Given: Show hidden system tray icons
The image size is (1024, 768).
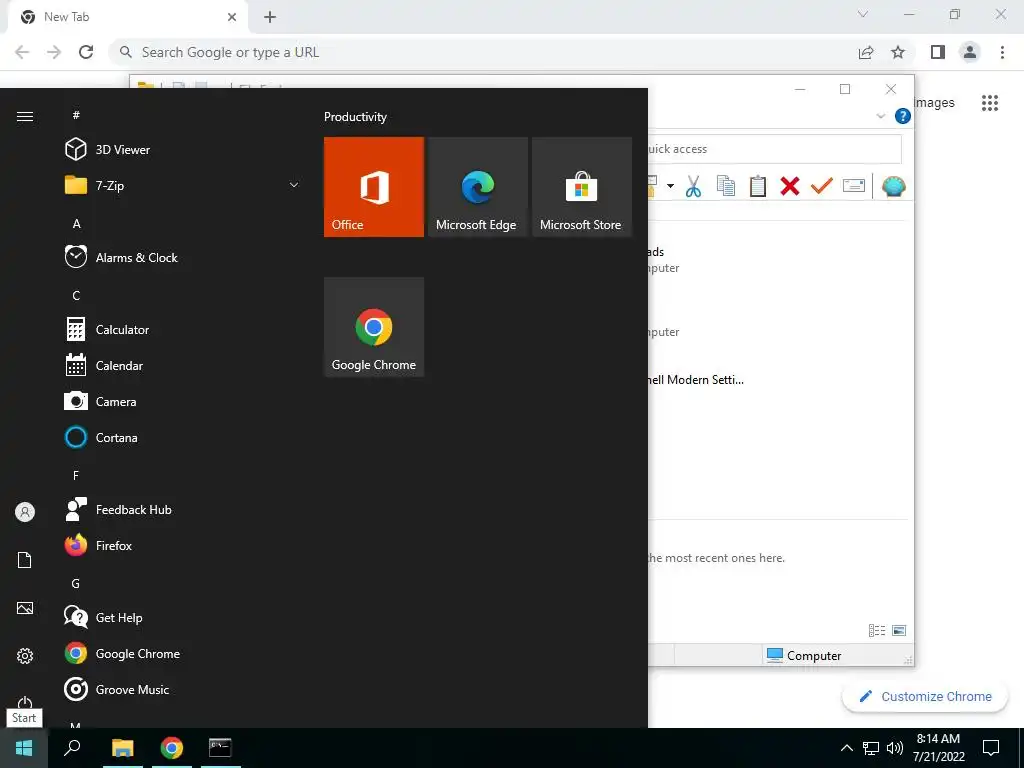Looking at the screenshot, I should (846, 748).
